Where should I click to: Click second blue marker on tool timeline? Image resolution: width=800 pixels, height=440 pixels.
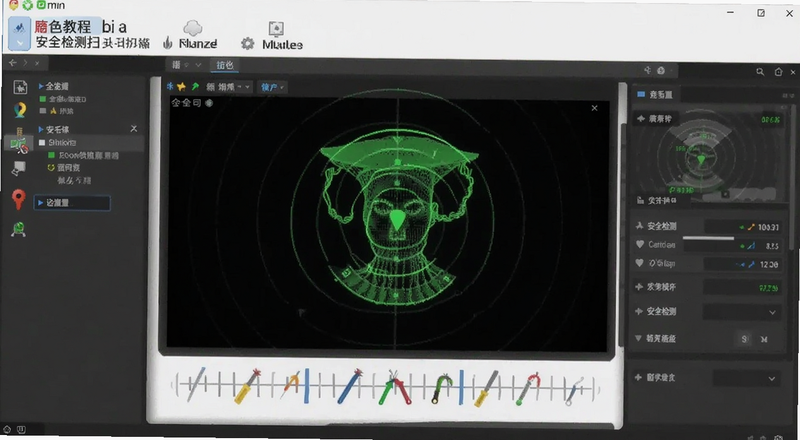(461, 387)
